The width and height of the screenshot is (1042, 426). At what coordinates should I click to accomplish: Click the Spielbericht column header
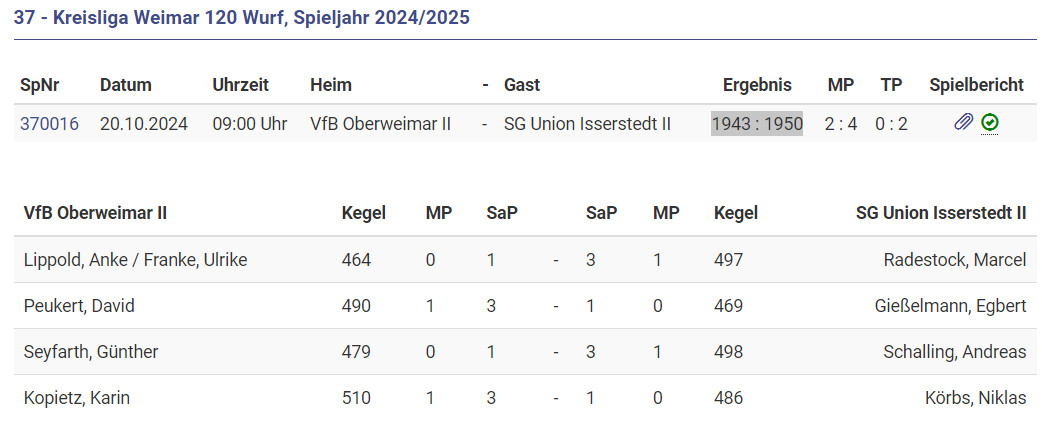tap(976, 85)
